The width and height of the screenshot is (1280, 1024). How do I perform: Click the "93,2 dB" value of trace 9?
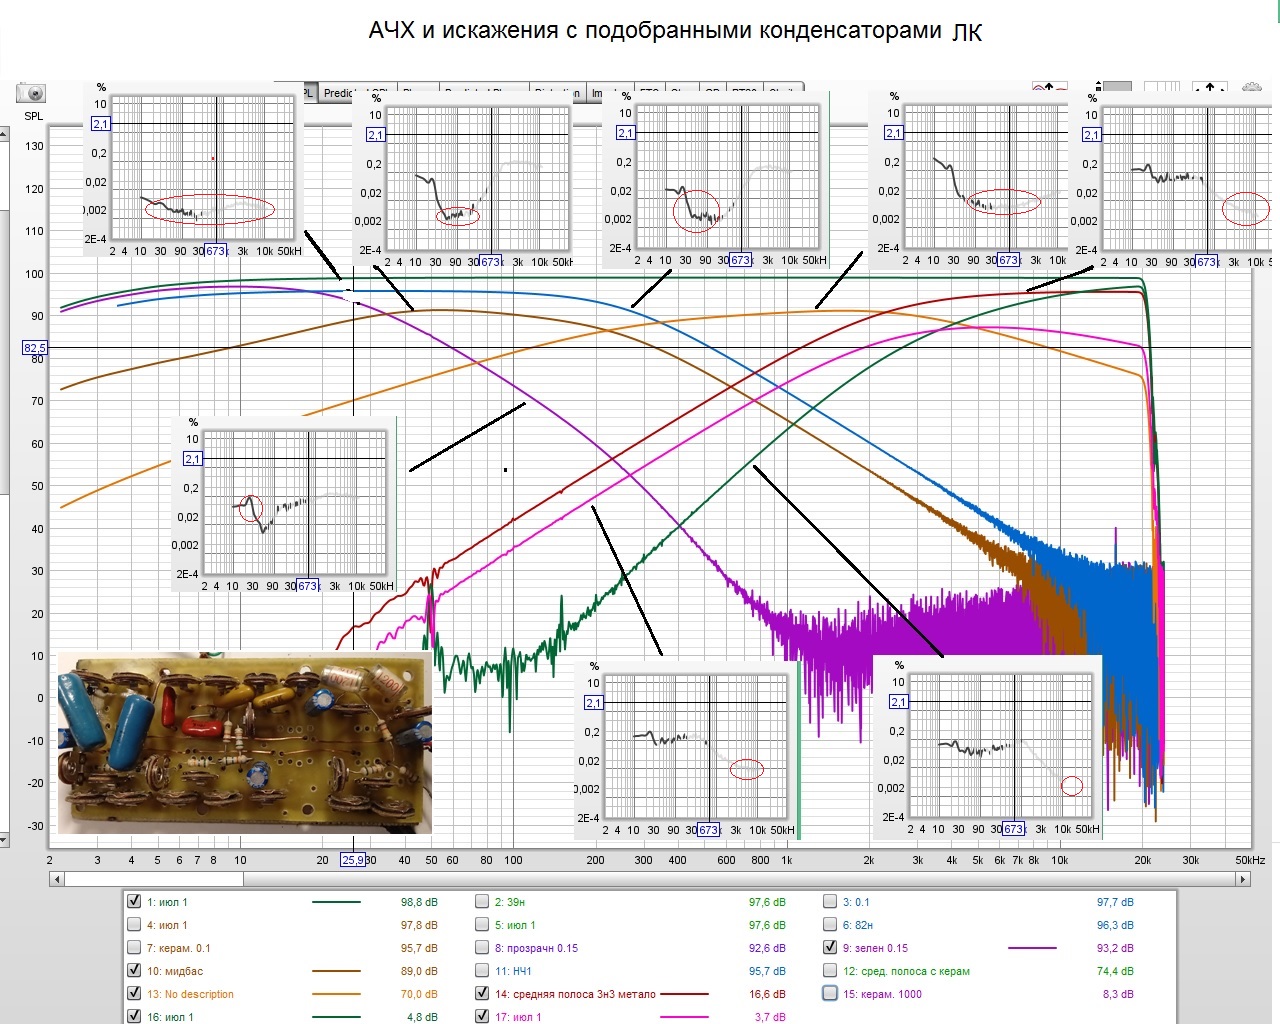click(x=1115, y=948)
